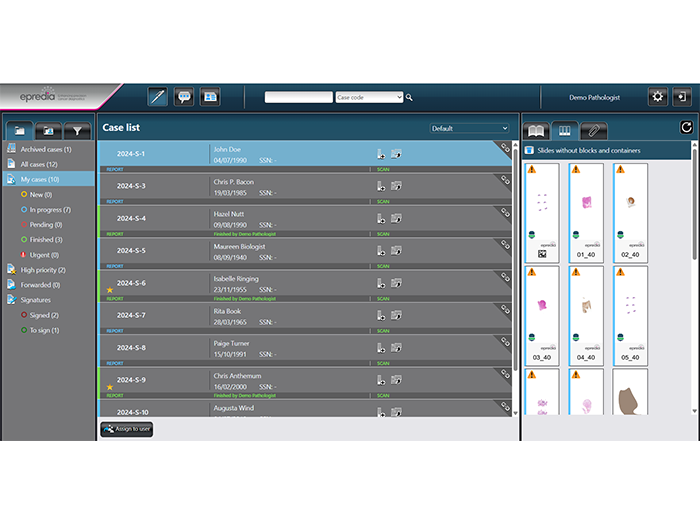This screenshot has width=700, height=525.
Task: Select All cases (12) in sidebar
Action: (x=39, y=164)
